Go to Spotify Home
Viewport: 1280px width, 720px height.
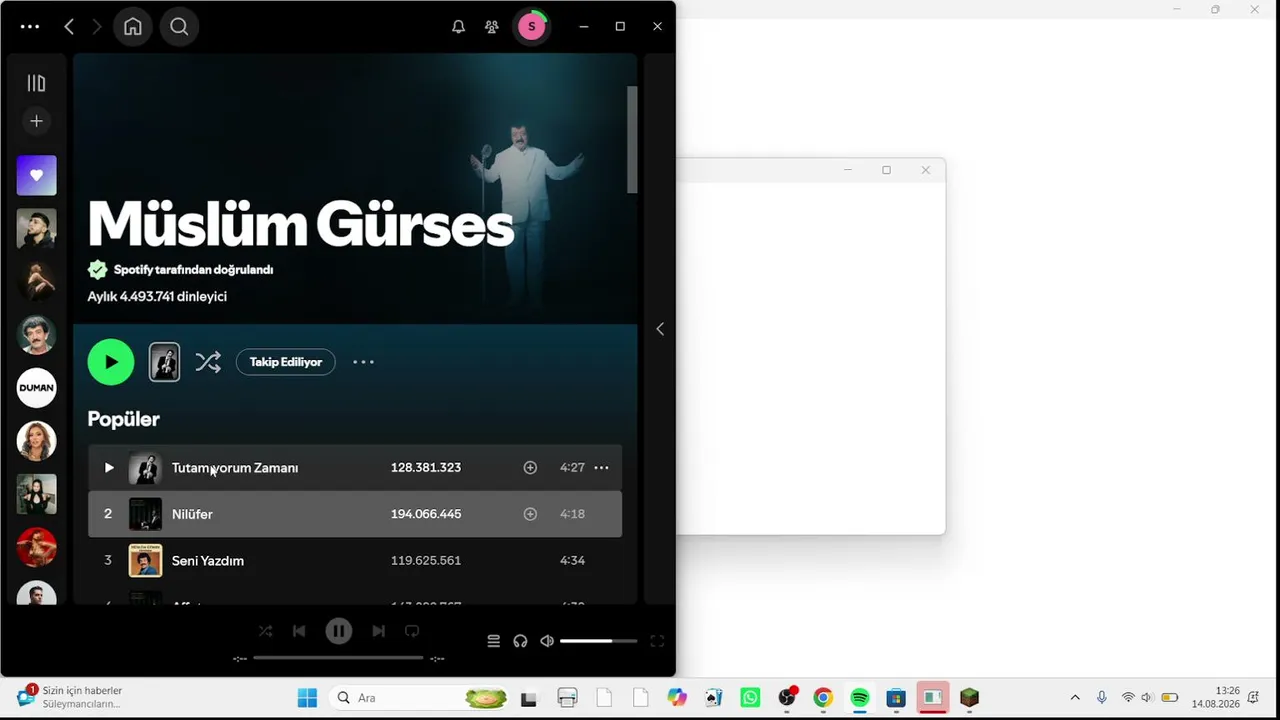point(133,27)
